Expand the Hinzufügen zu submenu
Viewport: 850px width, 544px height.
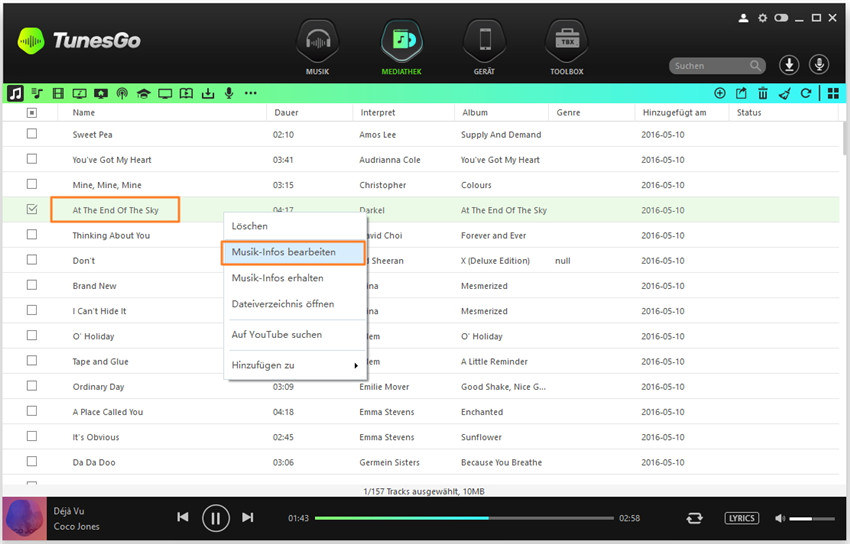tap(295, 365)
